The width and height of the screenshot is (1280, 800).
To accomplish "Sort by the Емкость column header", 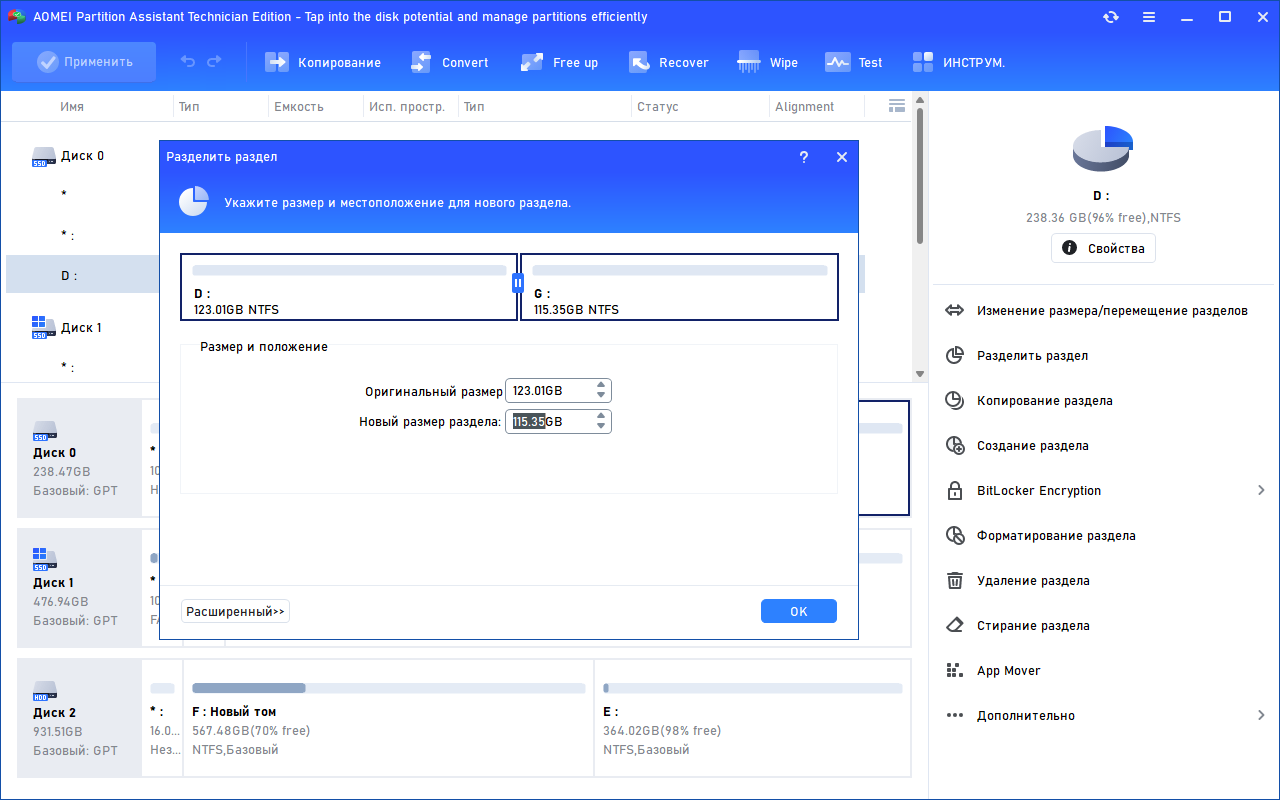I will coord(299,107).
